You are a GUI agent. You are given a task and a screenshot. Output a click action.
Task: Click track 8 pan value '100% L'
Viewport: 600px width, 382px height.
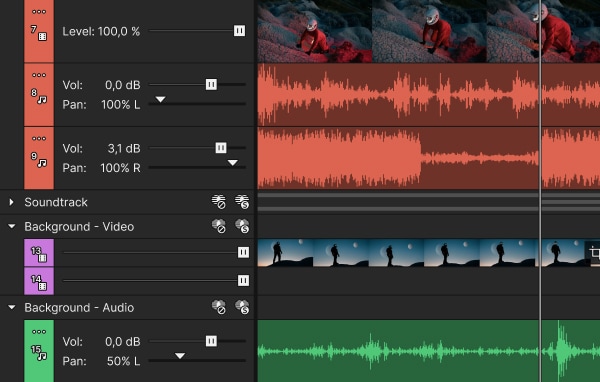pos(121,104)
